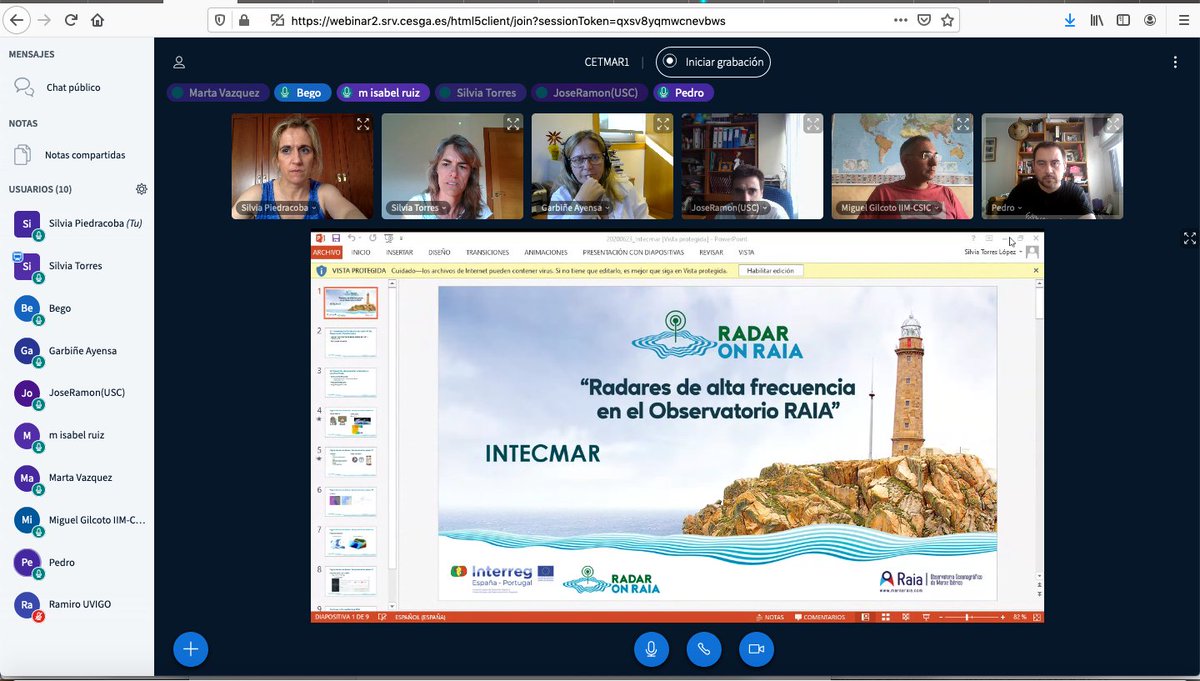Image resolution: width=1200 pixels, height=681 pixels.
Task: Select Silvia Torres talking indicator chip
Action: (x=480, y=93)
